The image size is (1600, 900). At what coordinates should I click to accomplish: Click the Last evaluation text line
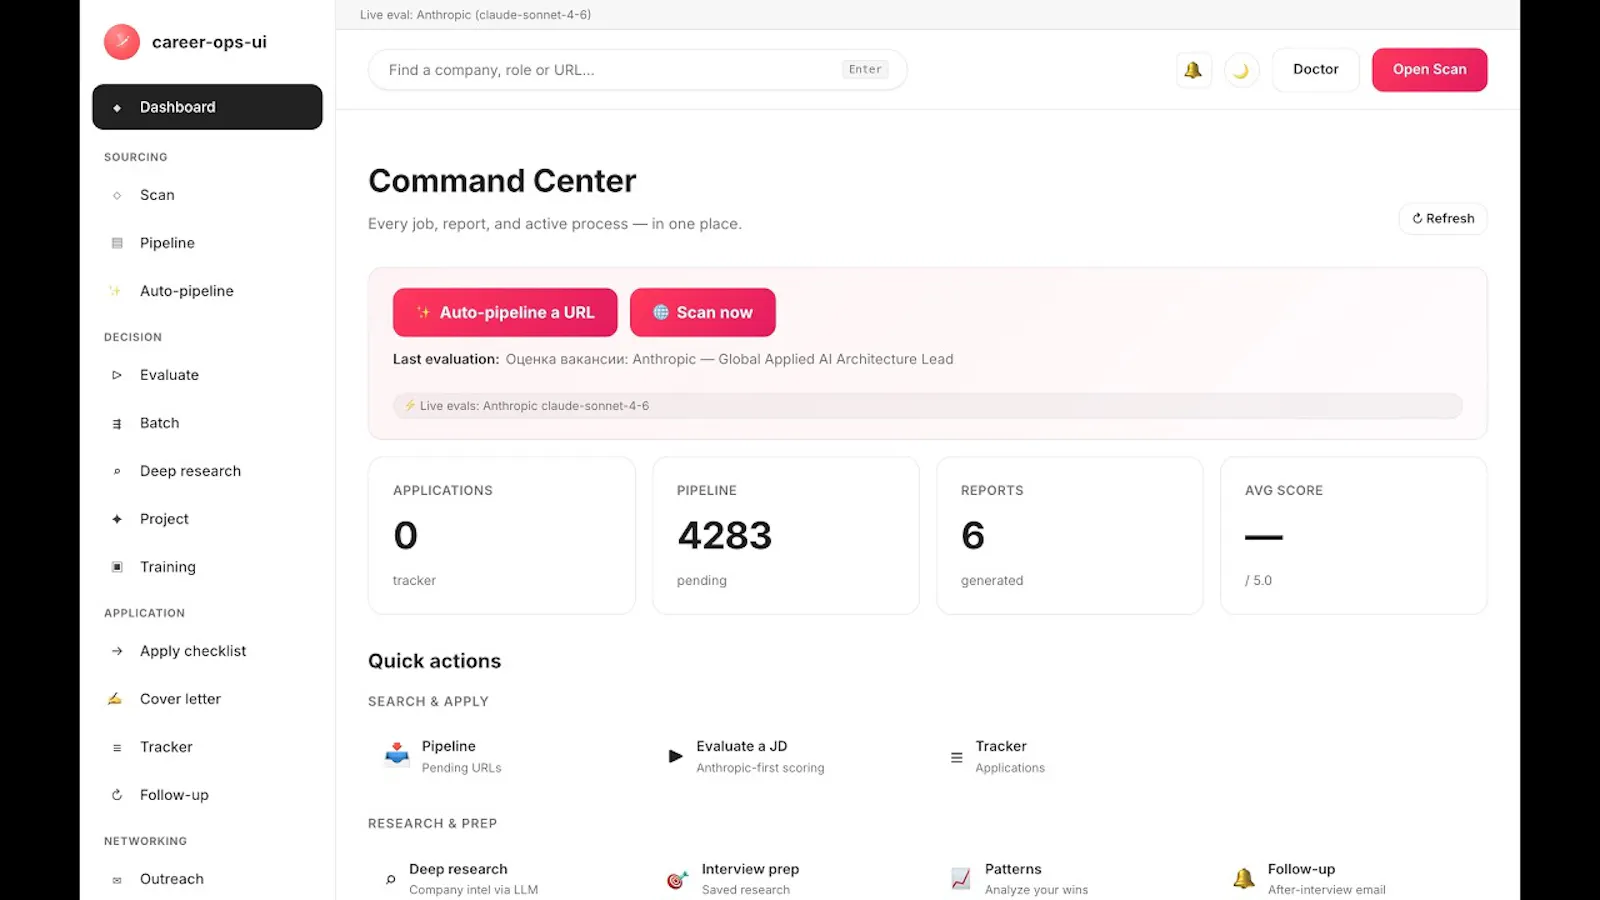(673, 359)
